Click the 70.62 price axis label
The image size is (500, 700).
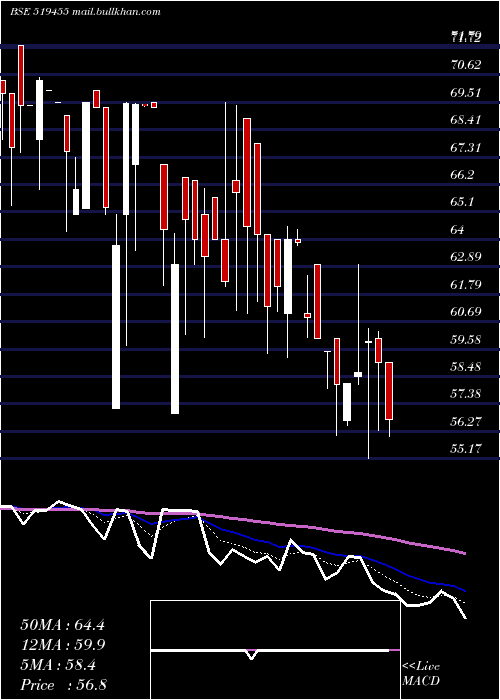pos(466,65)
